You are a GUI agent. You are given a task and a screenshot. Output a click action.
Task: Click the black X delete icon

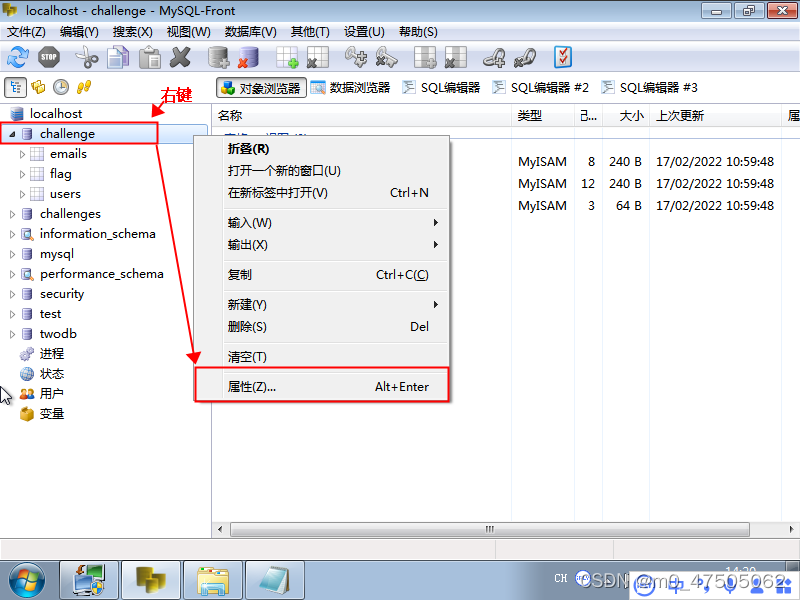[x=180, y=57]
